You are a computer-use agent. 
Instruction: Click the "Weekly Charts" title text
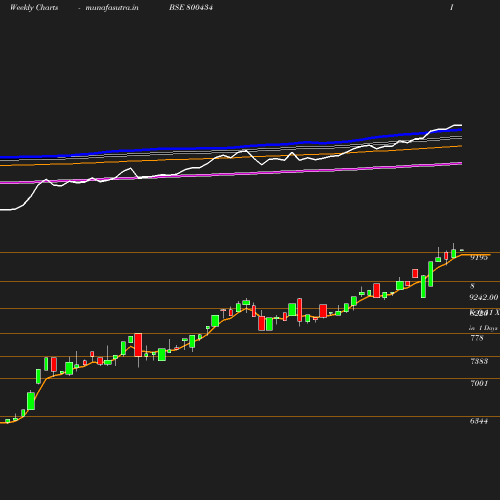(34, 7)
